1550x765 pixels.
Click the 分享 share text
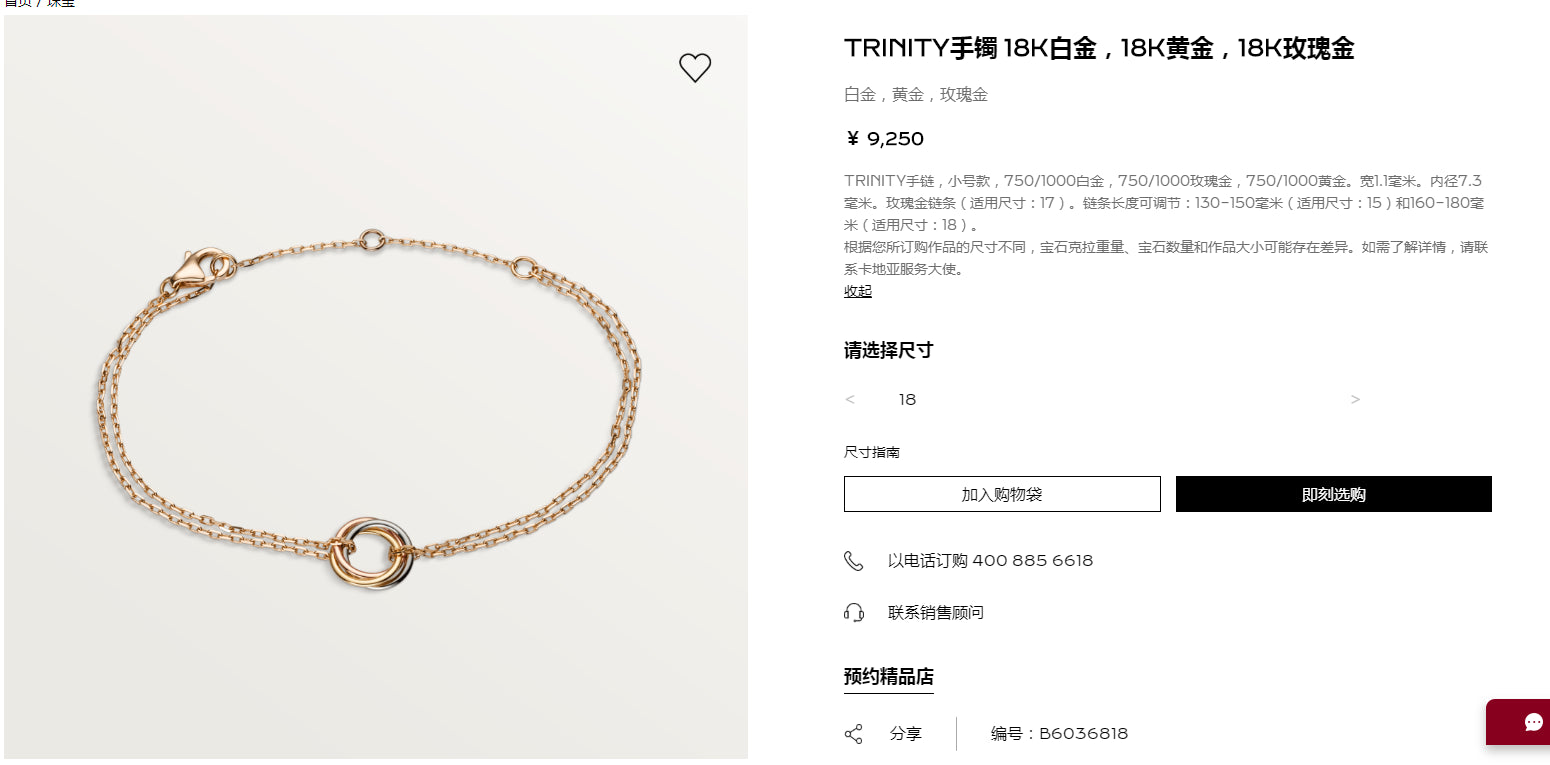pos(906,734)
